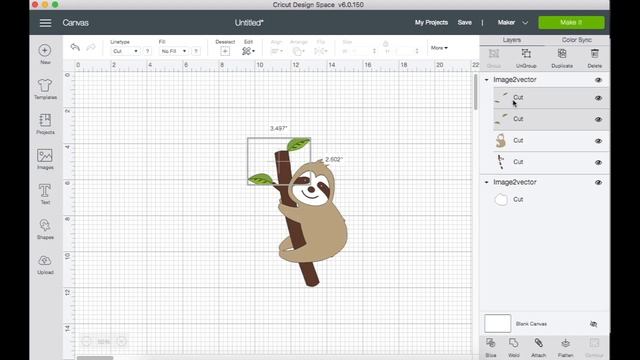Create a New project
The width and height of the screenshot is (640, 360).
tap(45, 54)
